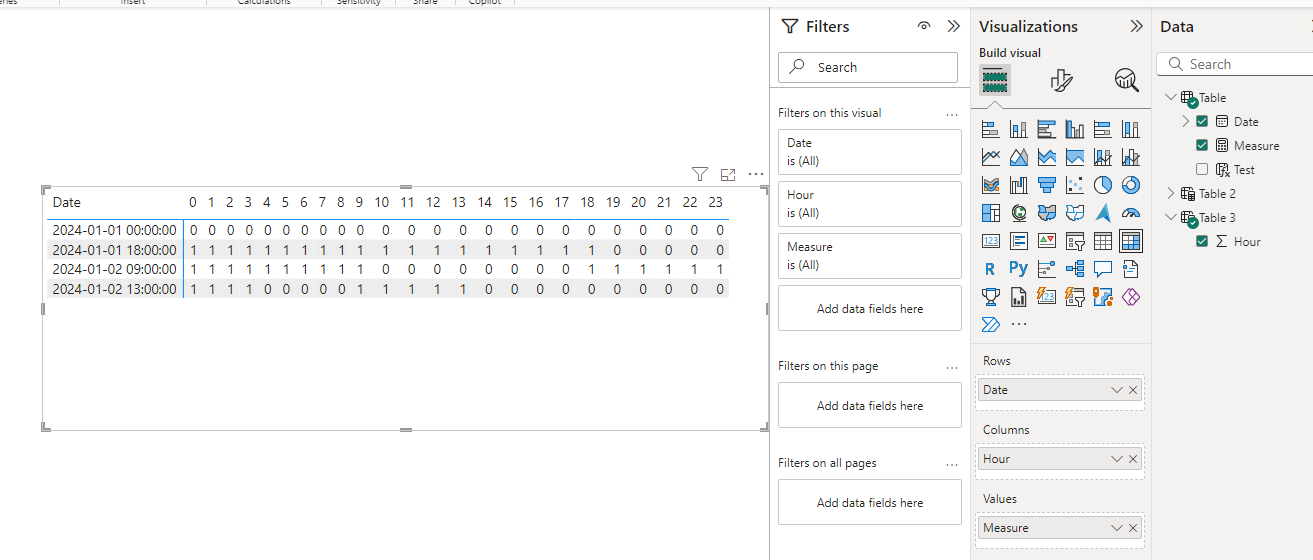This screenshot has height=560, width=1313.
Task: Click the Data pane search box
Action: tap(1234, 64)
